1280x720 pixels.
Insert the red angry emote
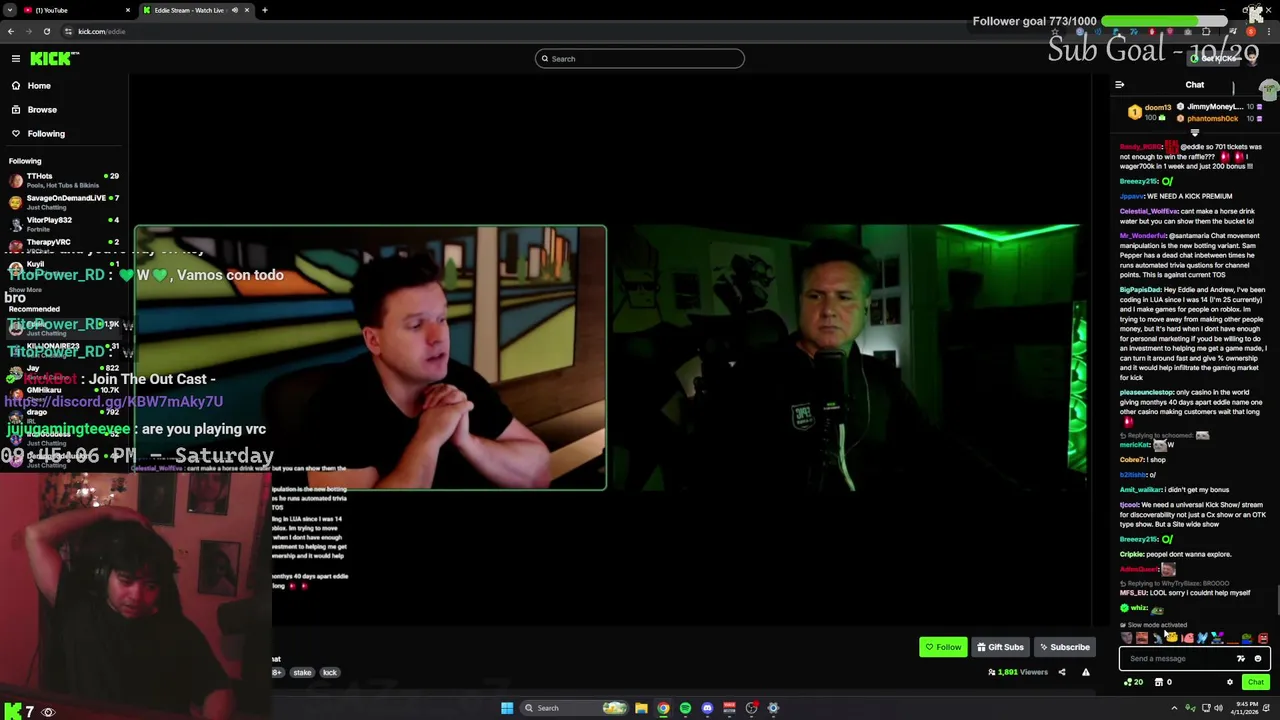click(x=1263, y=638)
